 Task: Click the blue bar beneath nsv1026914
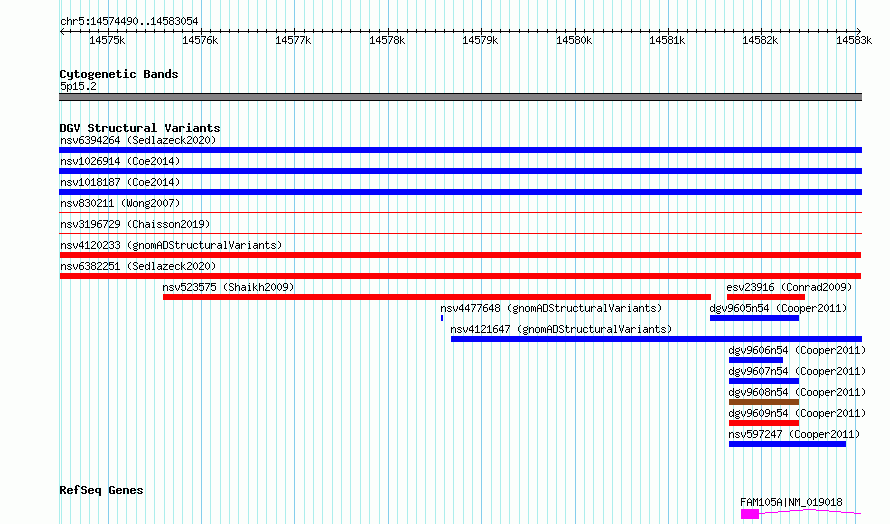point(460,171)
